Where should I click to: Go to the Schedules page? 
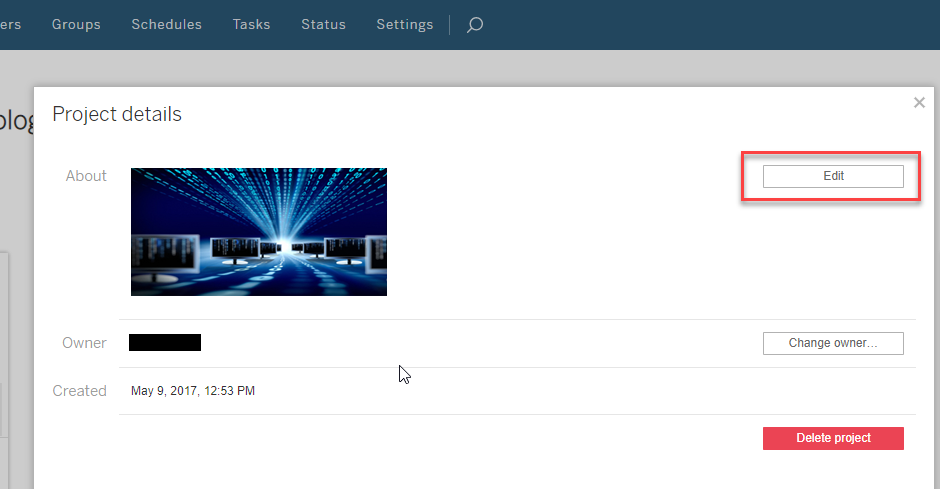[x=166, y=24]
